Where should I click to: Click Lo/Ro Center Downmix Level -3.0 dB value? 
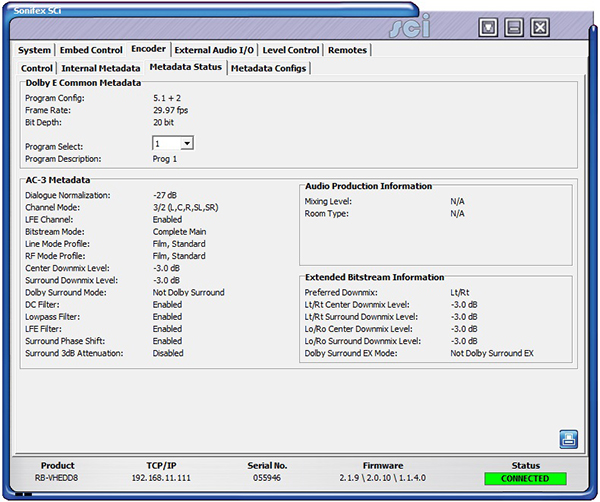pyautogui.click(x=464, y=329)
